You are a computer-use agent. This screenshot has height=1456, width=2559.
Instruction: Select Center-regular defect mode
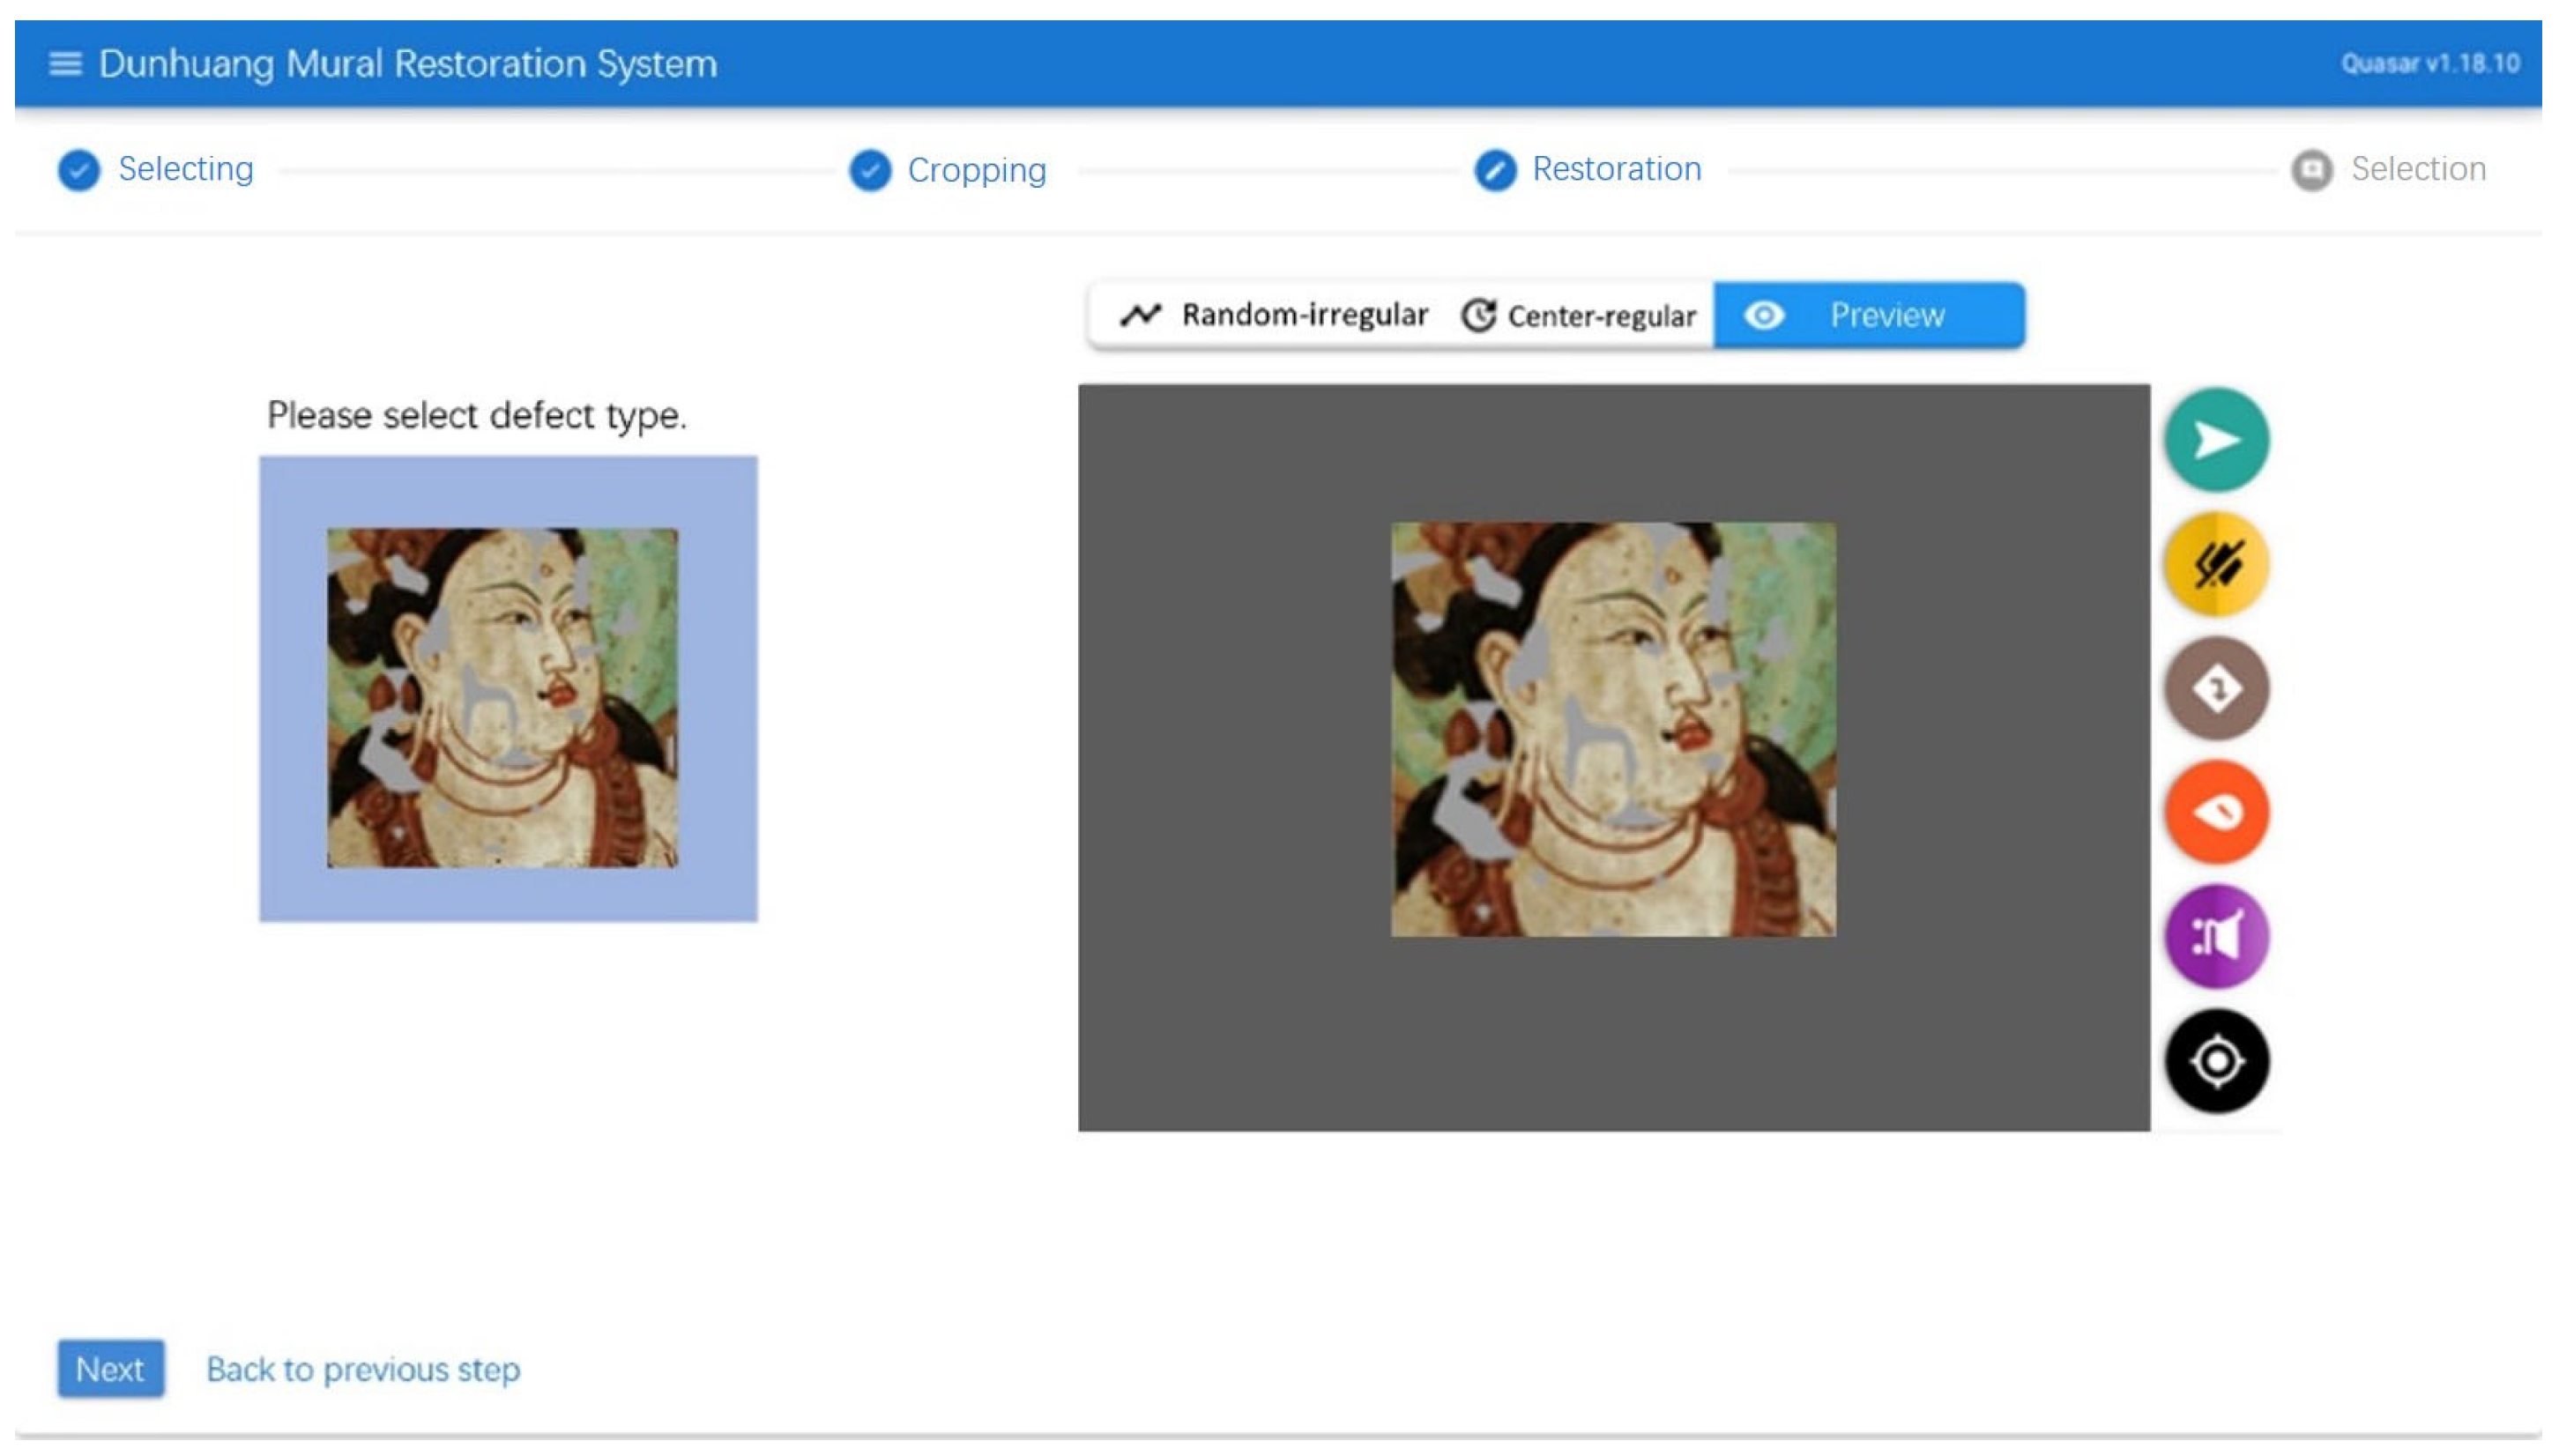[x=1579, y=316]
